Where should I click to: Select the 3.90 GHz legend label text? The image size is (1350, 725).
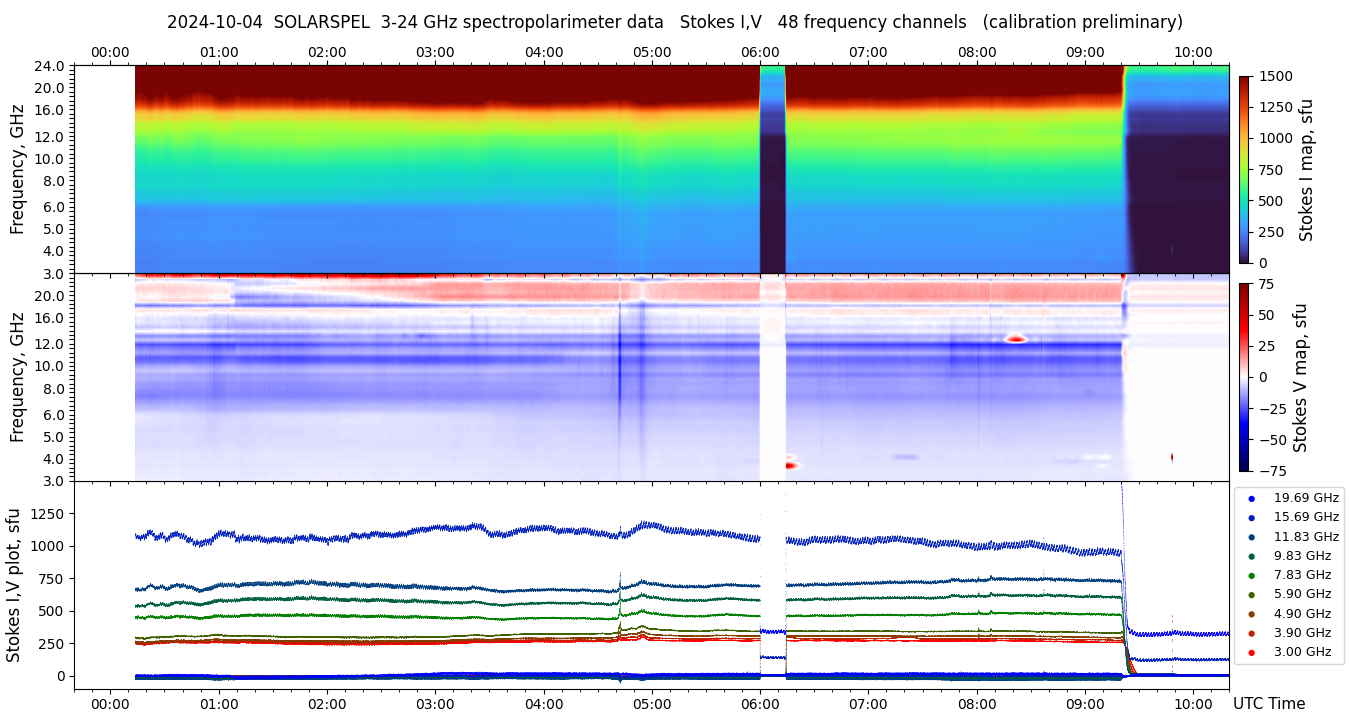tap(1302, 633)
